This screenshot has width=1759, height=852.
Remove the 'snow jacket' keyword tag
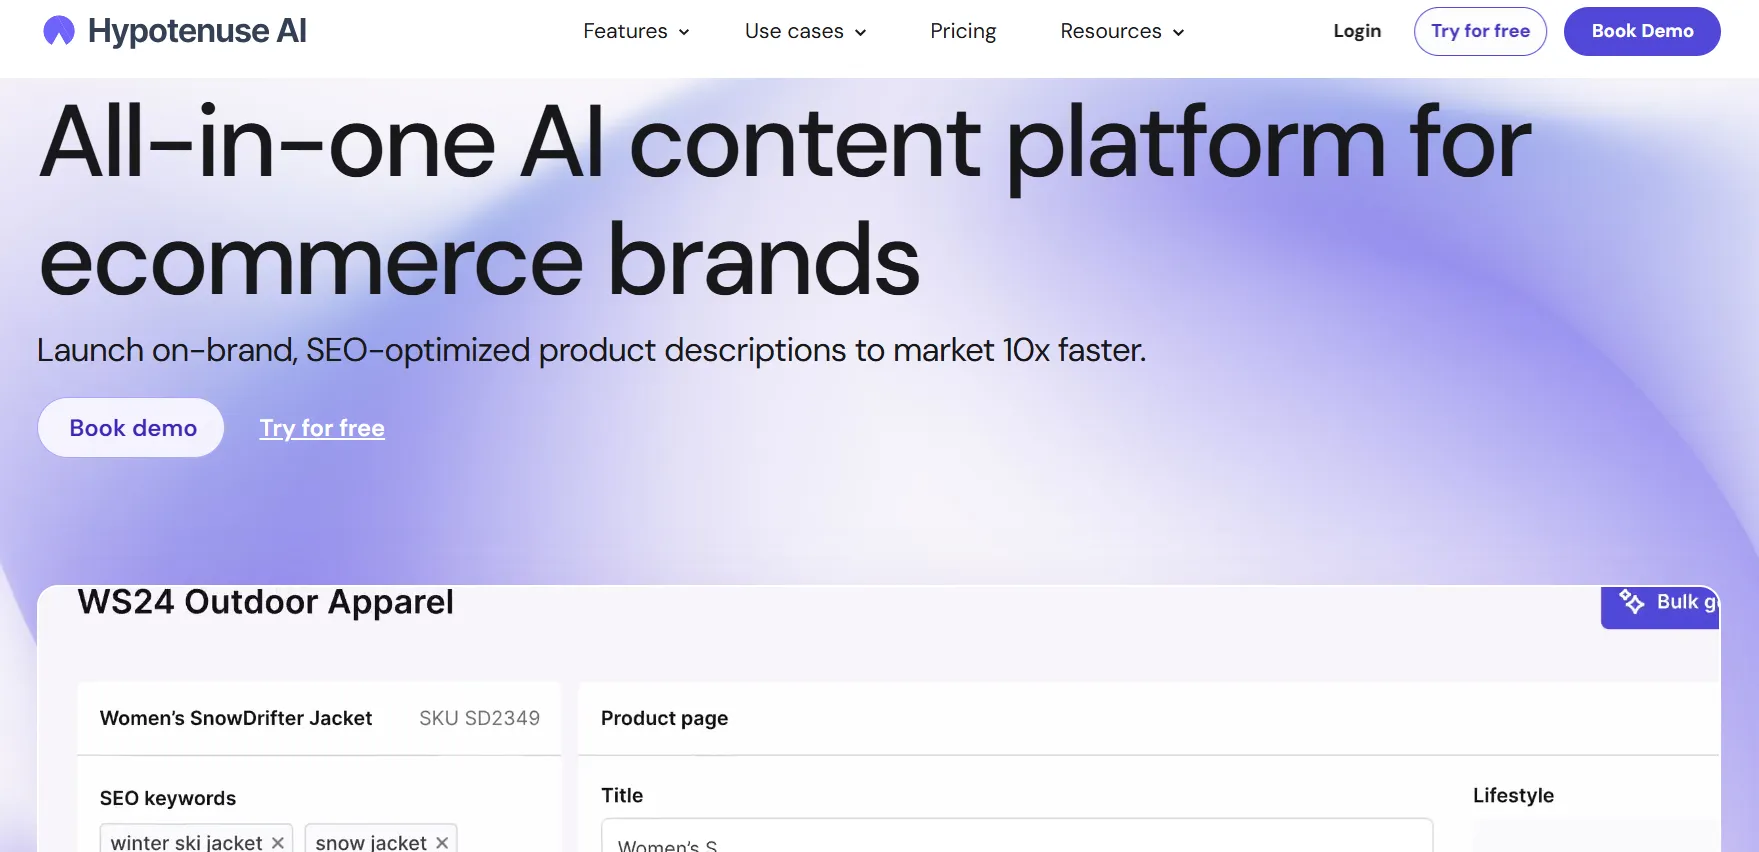(442, 843)
